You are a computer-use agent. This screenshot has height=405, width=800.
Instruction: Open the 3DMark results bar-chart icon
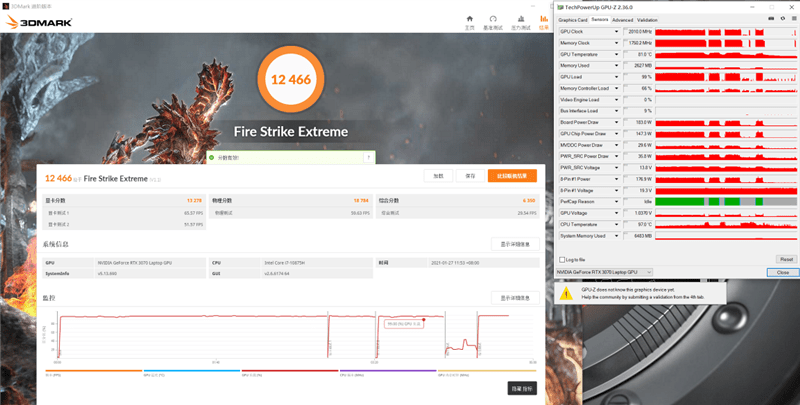click(x=543, y=19)
